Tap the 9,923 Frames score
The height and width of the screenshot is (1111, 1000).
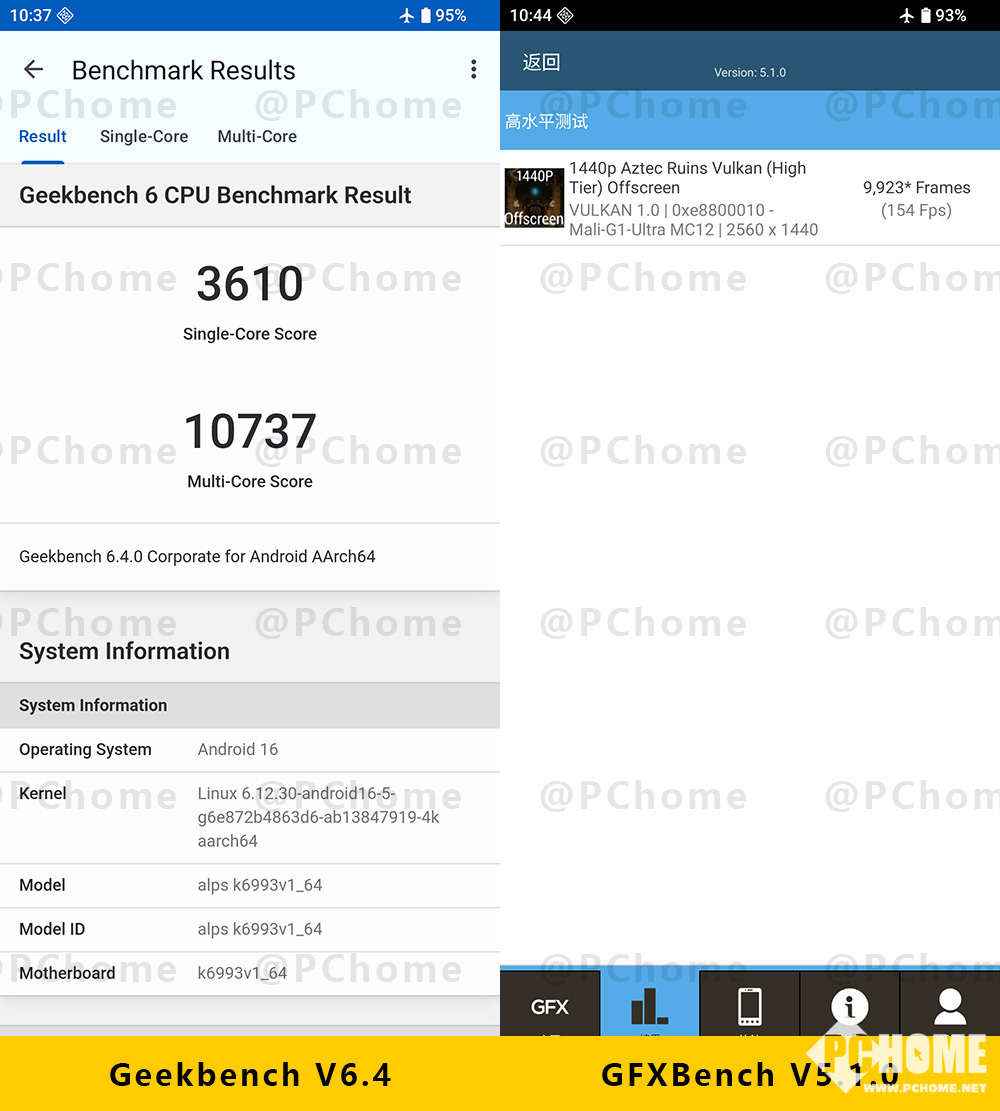(x=916, y=188)
